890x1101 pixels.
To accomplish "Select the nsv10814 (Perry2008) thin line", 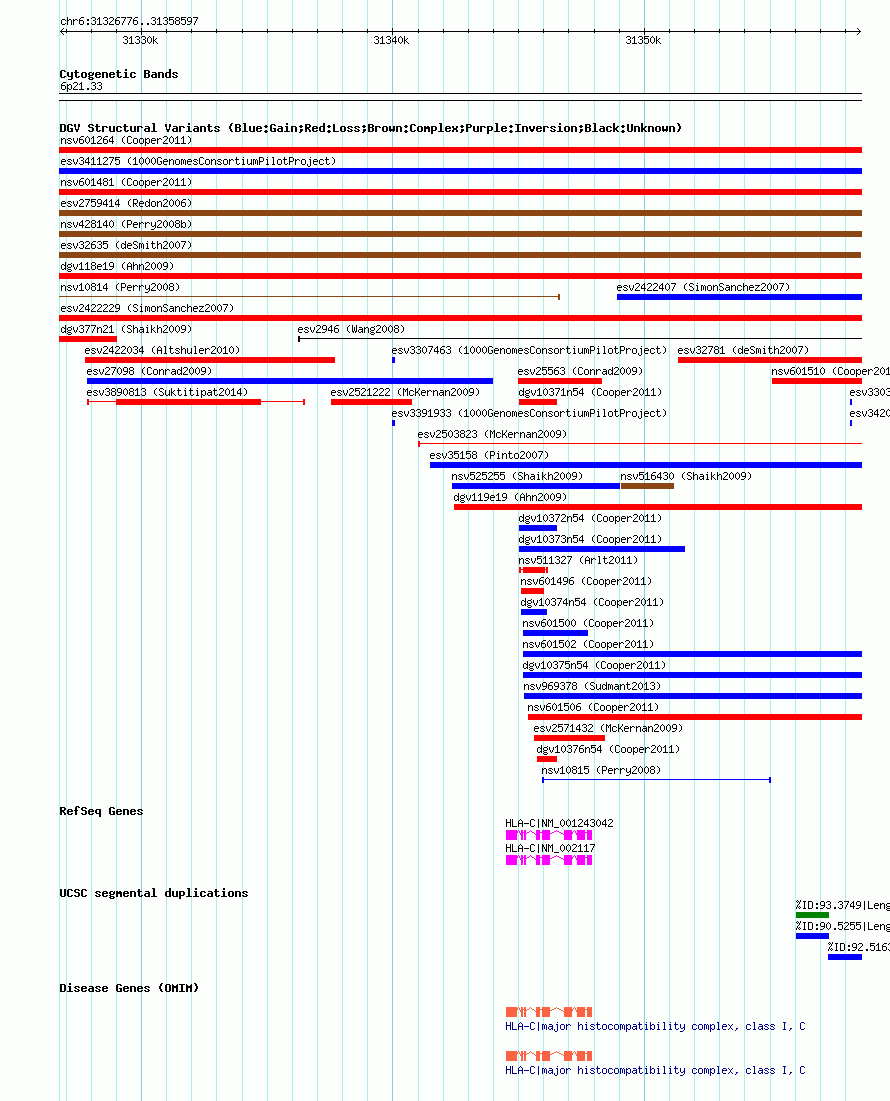I will pos(310,297).
